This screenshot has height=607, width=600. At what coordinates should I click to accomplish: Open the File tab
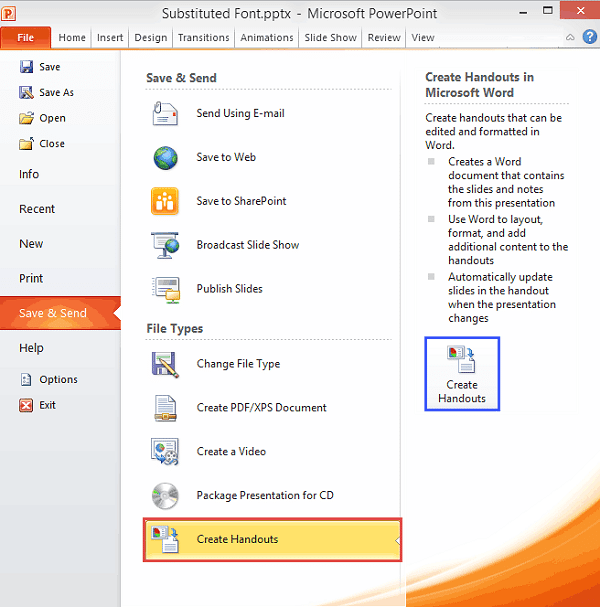pos(26,38)
